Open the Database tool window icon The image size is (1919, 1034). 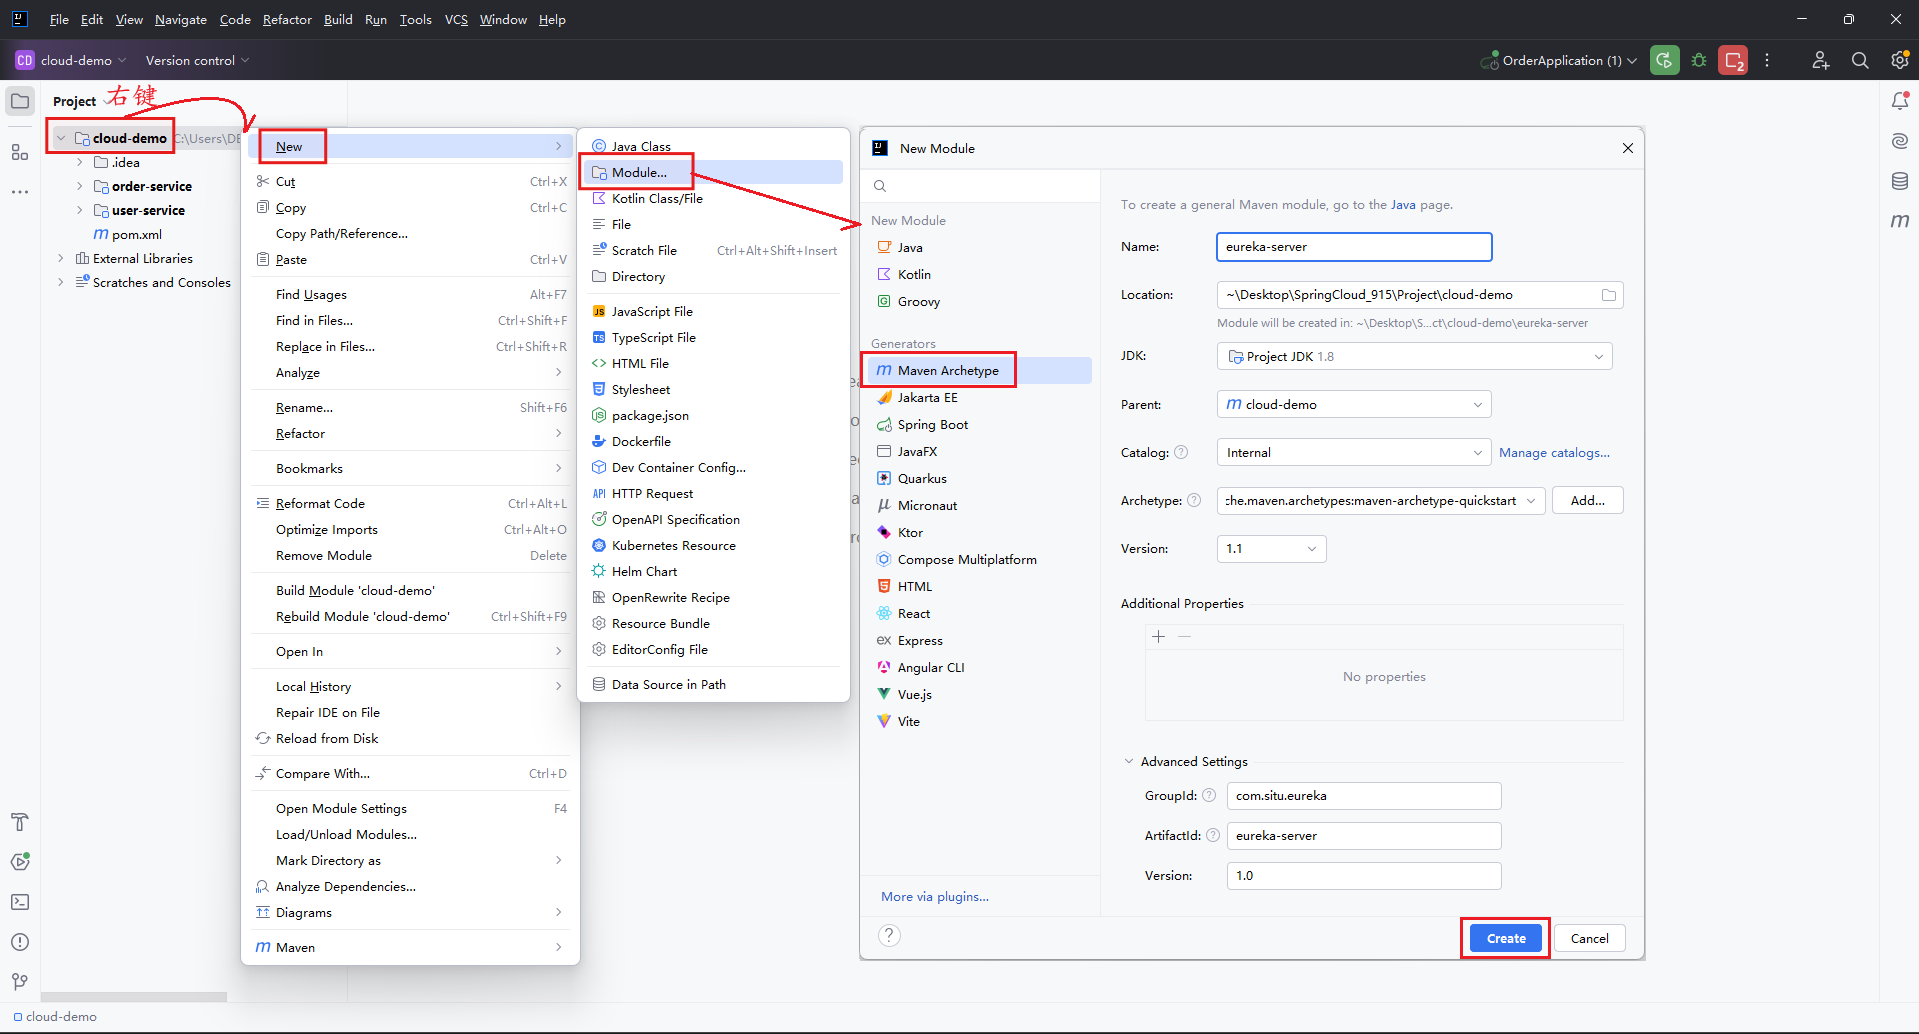[x=1900, y=181]
